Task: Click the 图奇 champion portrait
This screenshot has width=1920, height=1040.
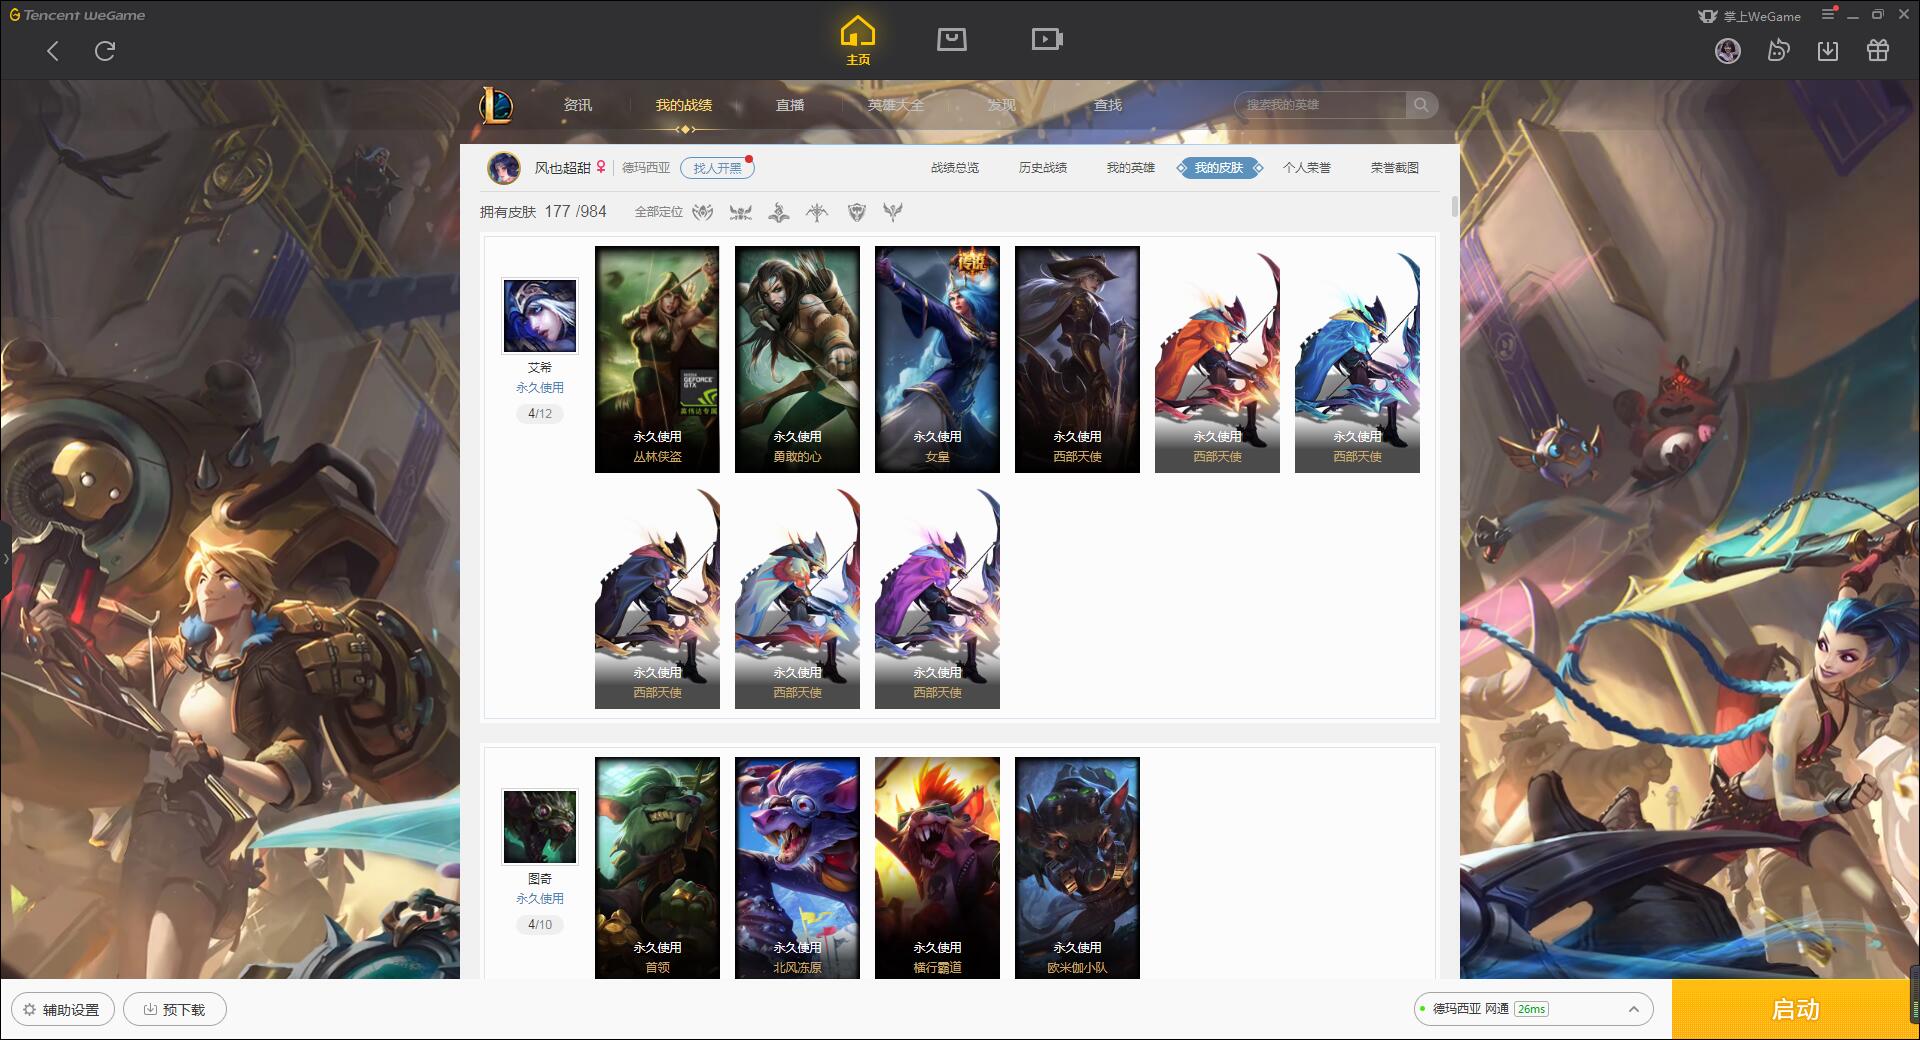Action: pyautogui.click(x=540, y=827)
